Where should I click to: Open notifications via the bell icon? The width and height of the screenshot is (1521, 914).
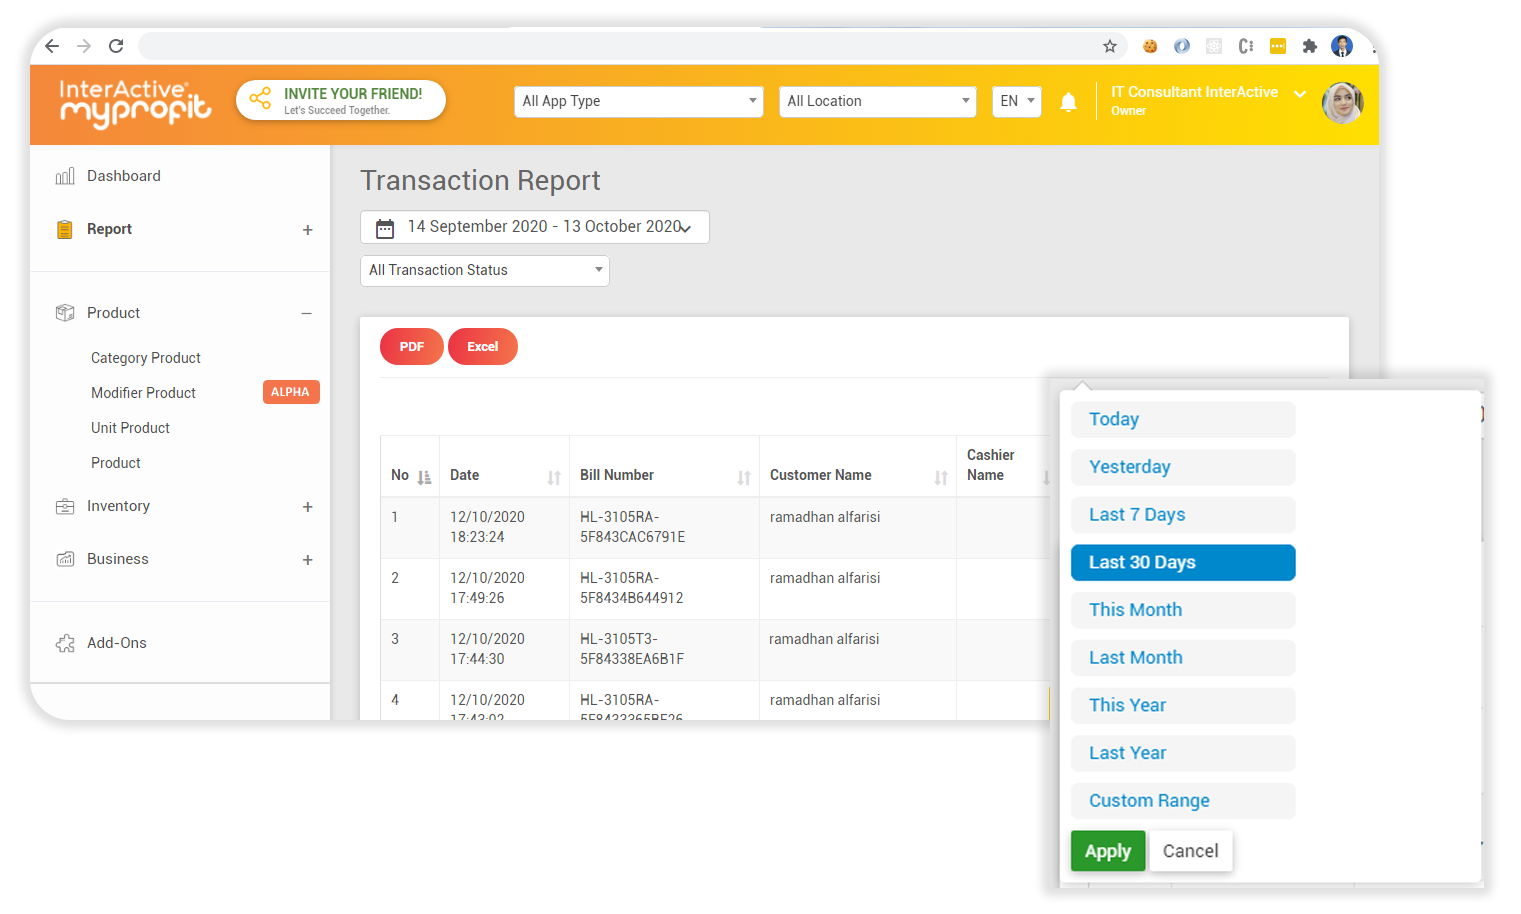tap(1068, 101)
